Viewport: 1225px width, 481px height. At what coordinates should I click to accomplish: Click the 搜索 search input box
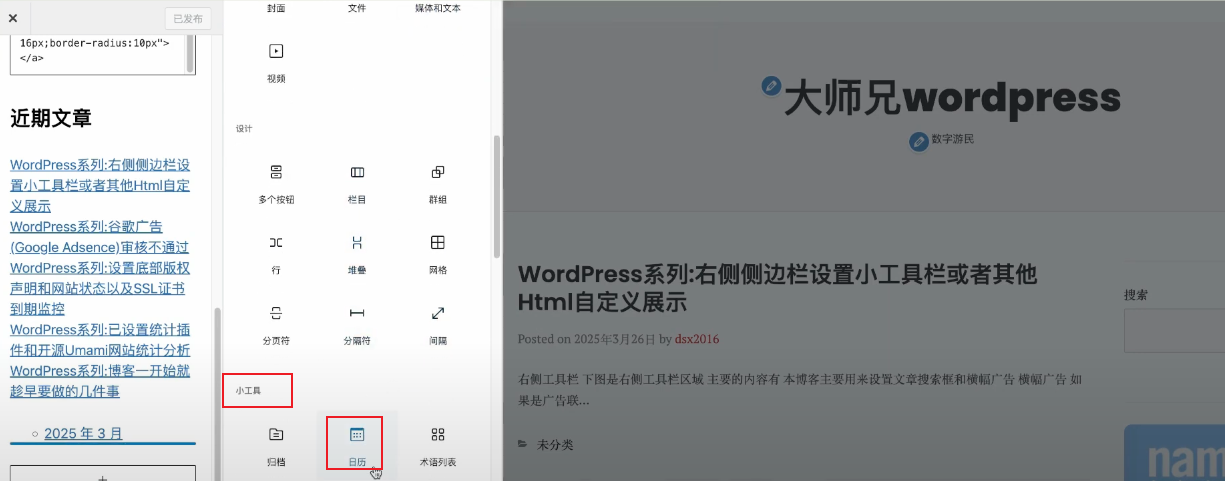tap(1174, 330)
